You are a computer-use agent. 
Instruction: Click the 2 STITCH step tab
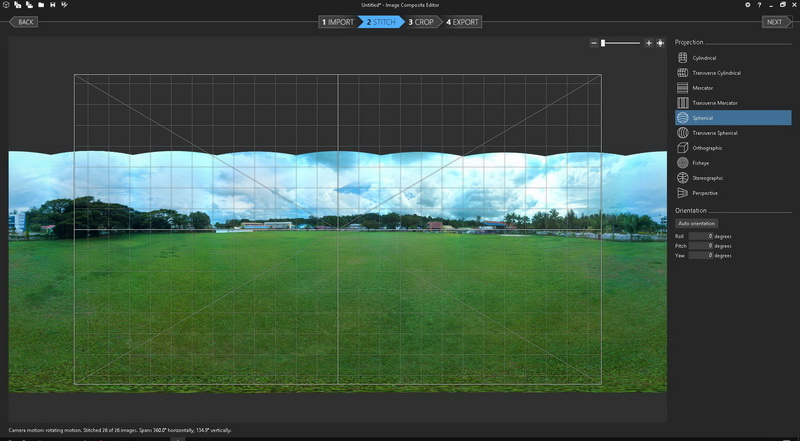[x=381, y=22]
